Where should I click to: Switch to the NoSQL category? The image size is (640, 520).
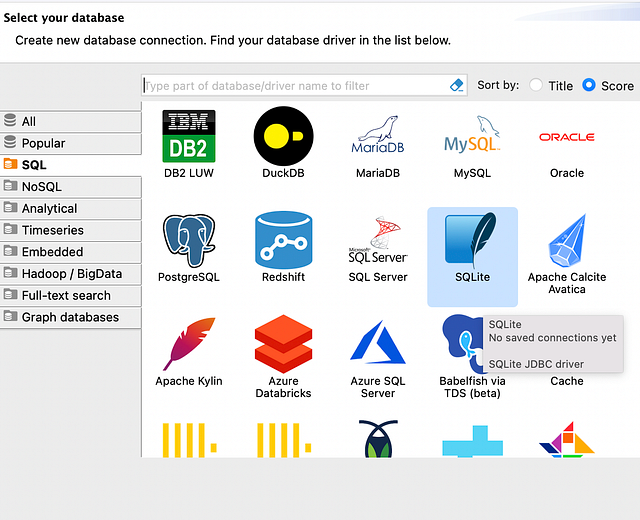[71, 187]
